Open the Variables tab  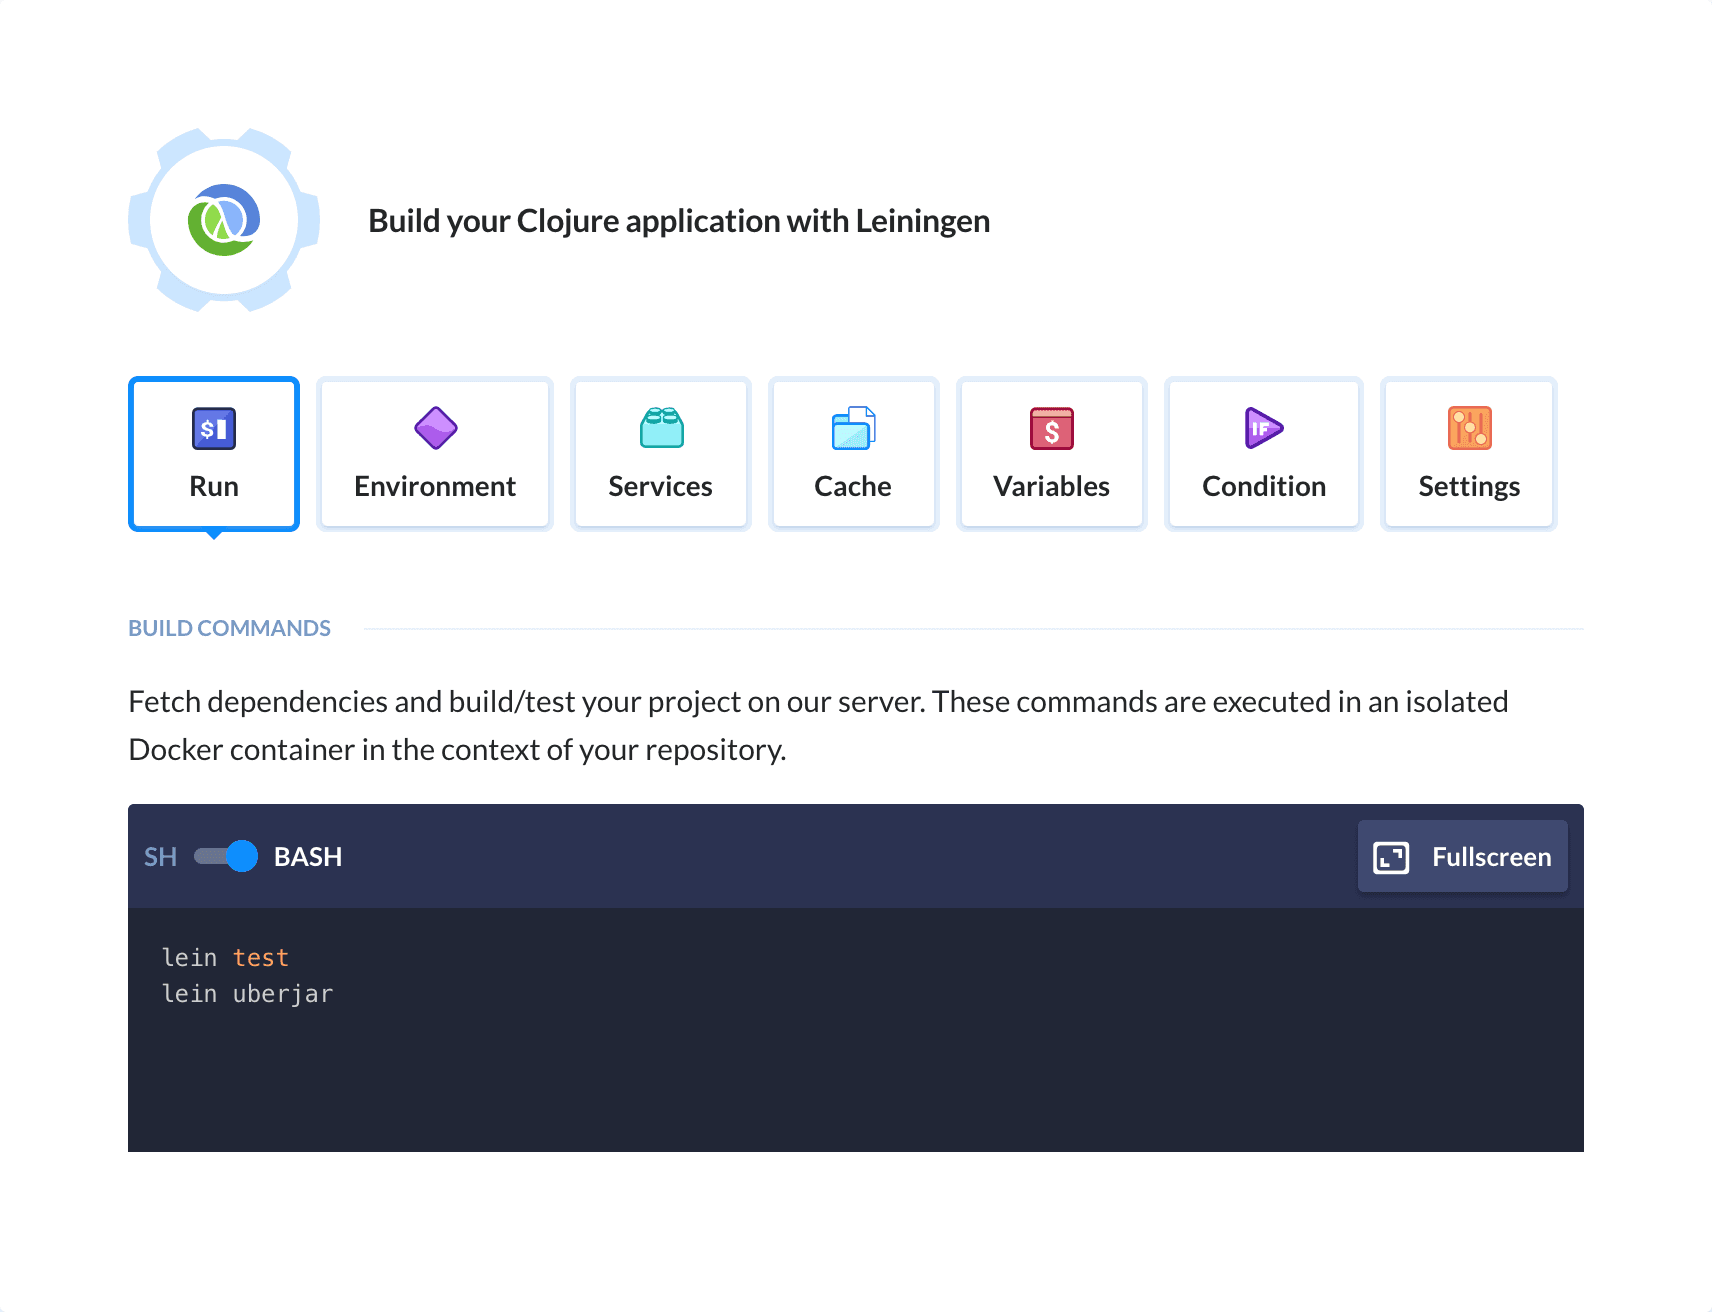point(1051,453)
